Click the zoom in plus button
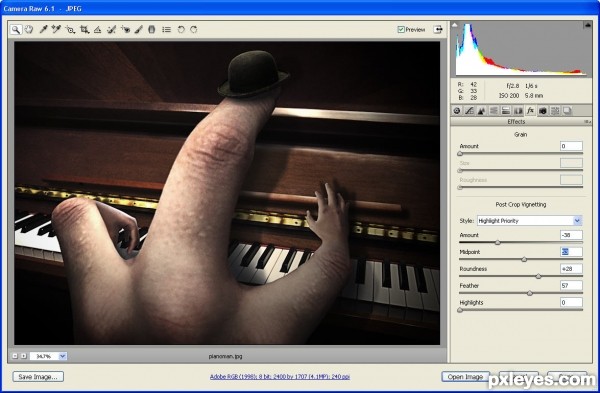 pyautogui.click(x=24, y=356)
